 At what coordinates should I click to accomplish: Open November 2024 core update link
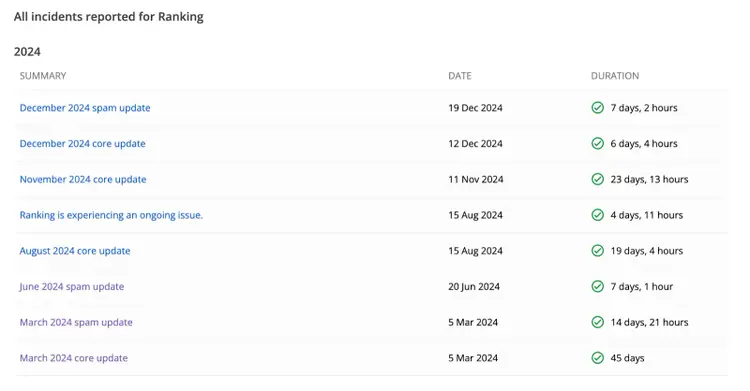coord(83,179)
